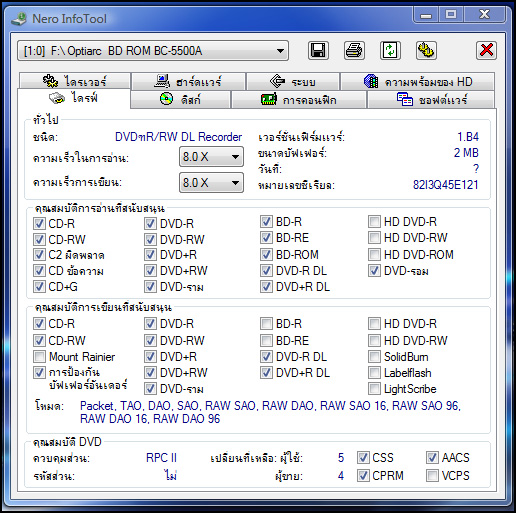Open the ซอฟต์แวร์ tab
516x513 pixels.
pos(431,99)
